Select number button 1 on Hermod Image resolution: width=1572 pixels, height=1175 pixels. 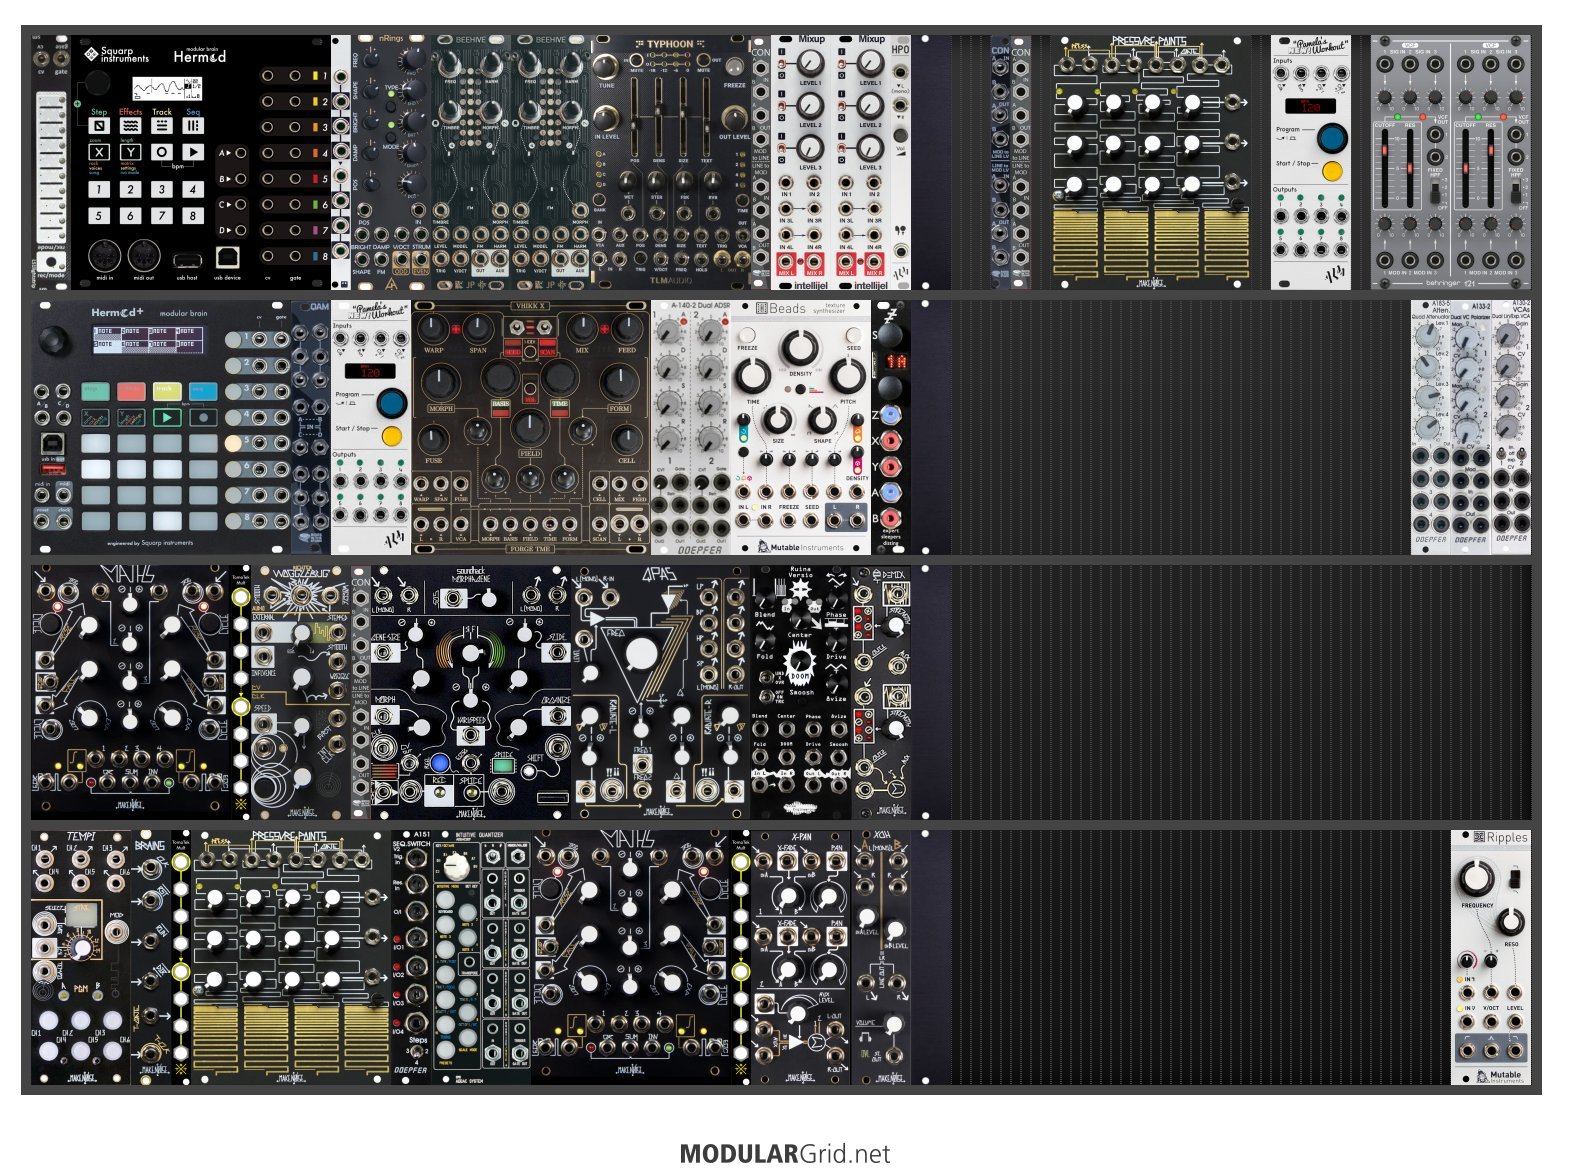tap(99, 189)
